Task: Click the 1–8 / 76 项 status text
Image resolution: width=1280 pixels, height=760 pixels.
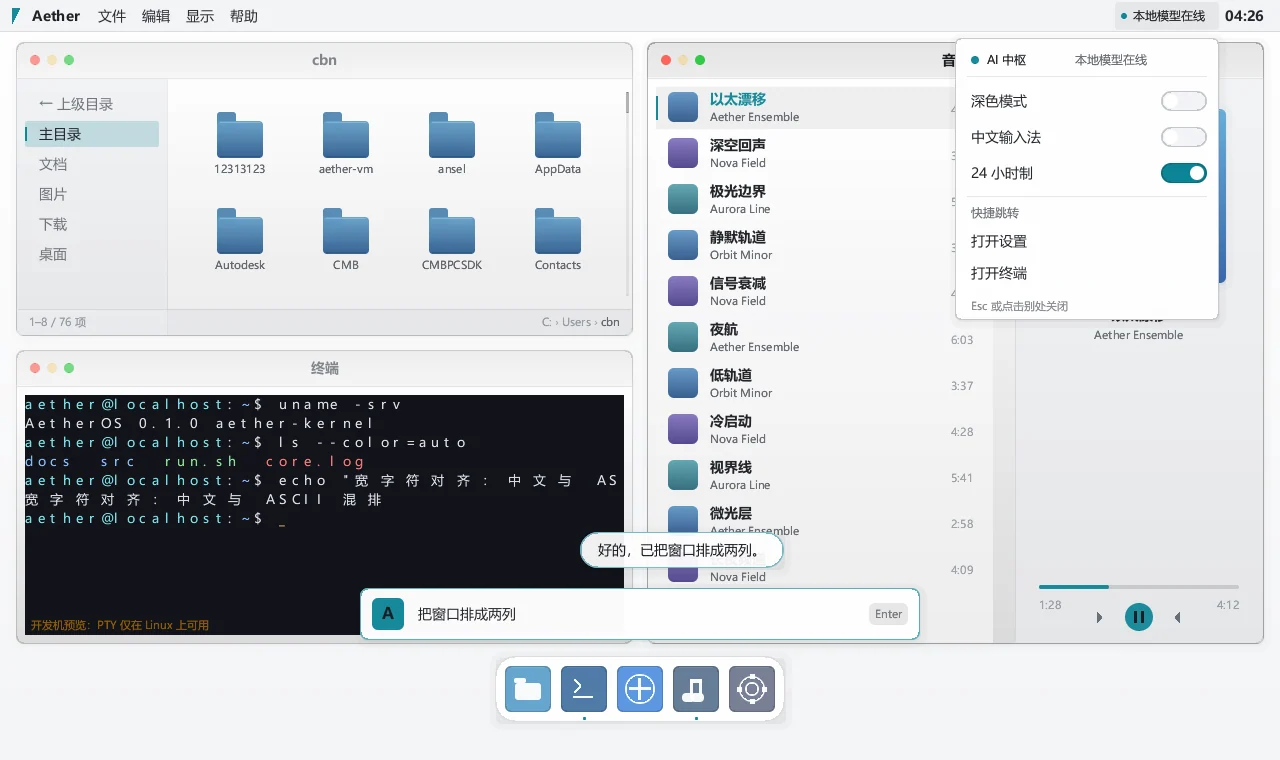Action: click(x=58, y=322)
